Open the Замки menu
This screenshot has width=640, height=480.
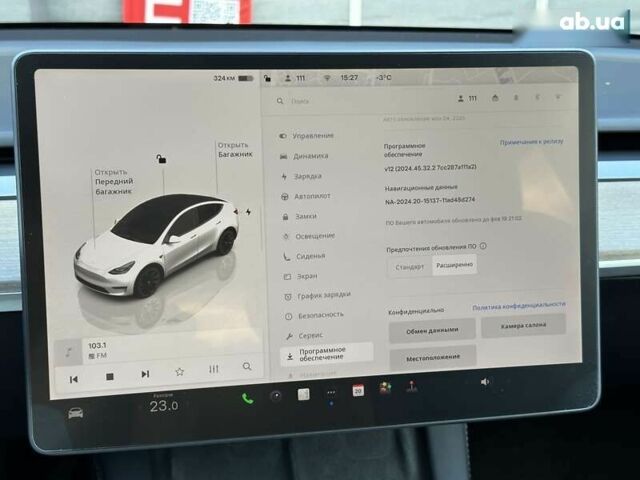pos(300,216)
